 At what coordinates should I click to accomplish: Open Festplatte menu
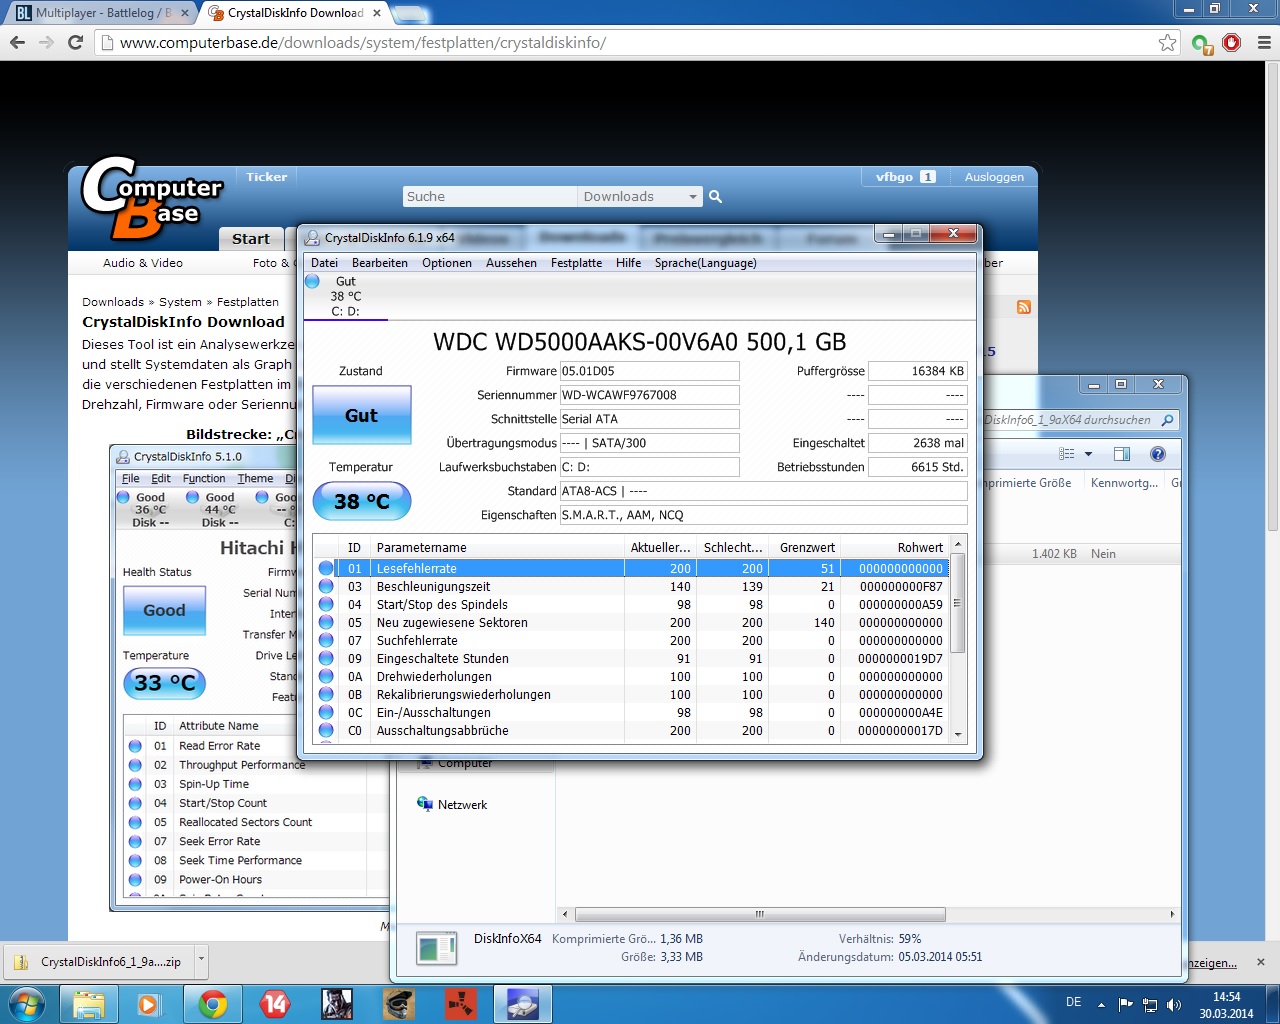576,263
